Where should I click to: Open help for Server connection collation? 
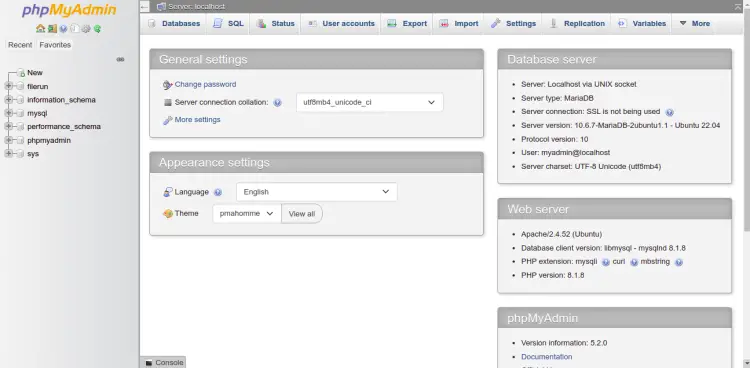click(277, 102)
